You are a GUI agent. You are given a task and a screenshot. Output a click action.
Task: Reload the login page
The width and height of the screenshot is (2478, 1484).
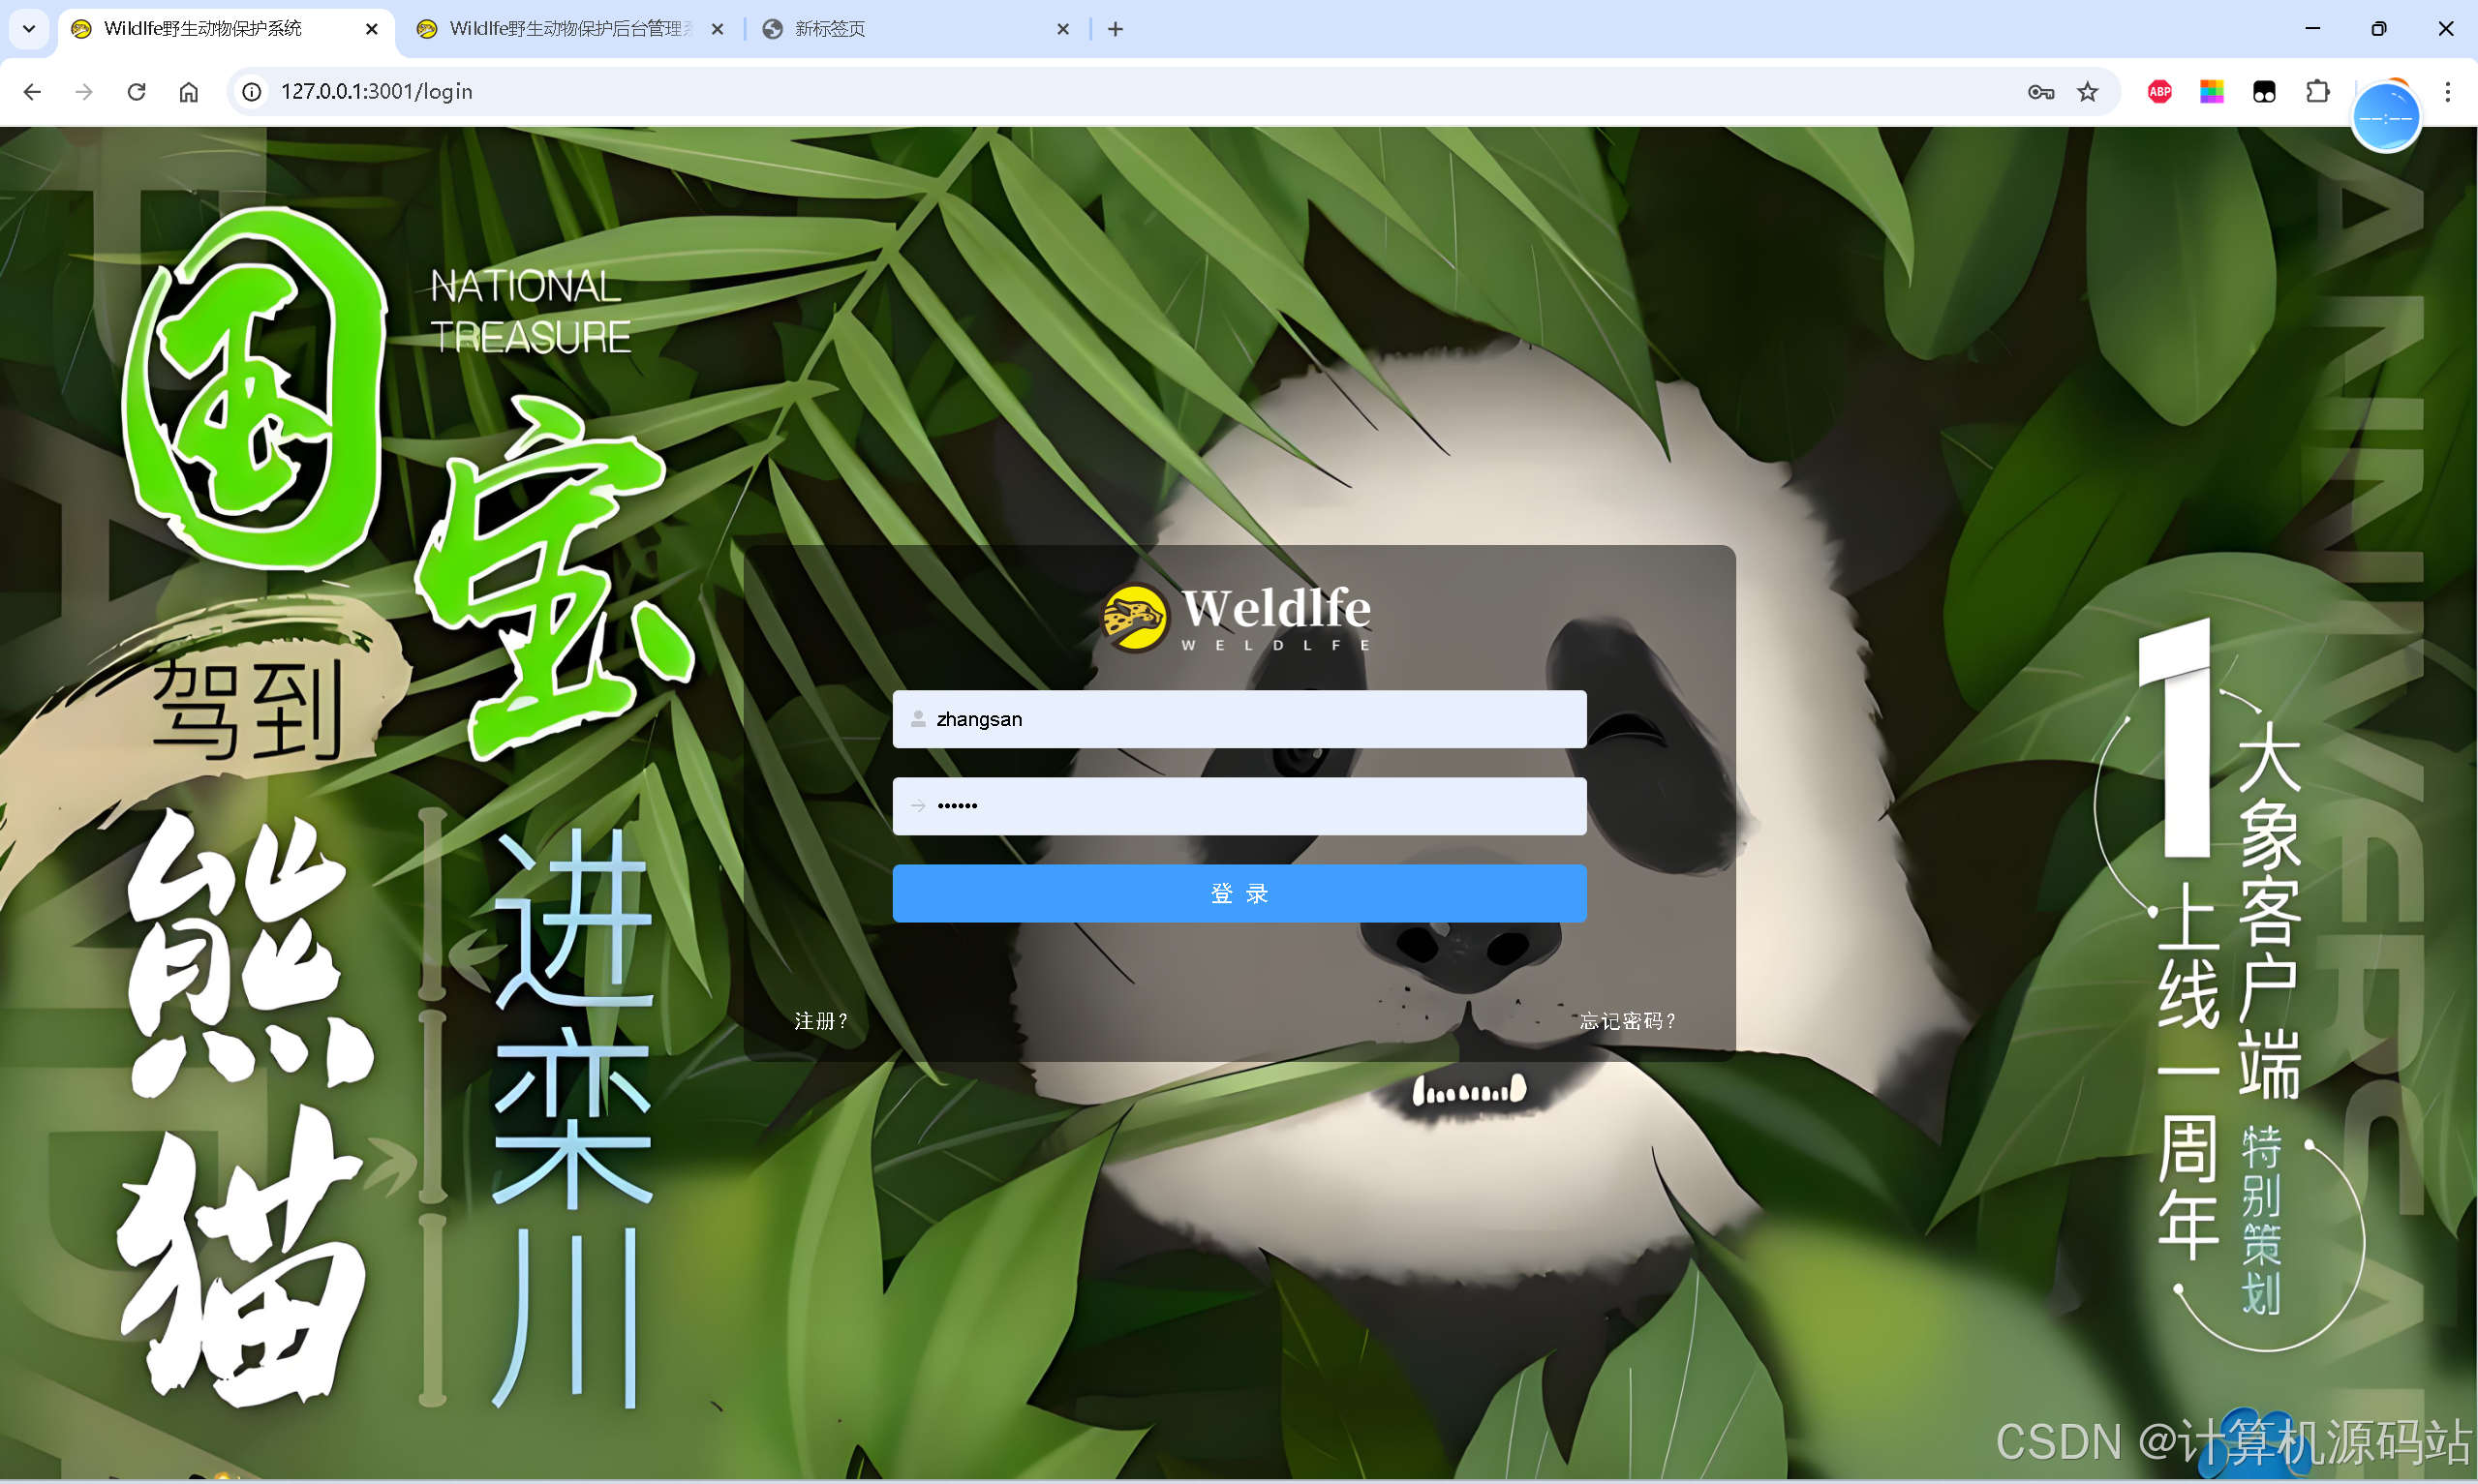(x=136, y=92)
